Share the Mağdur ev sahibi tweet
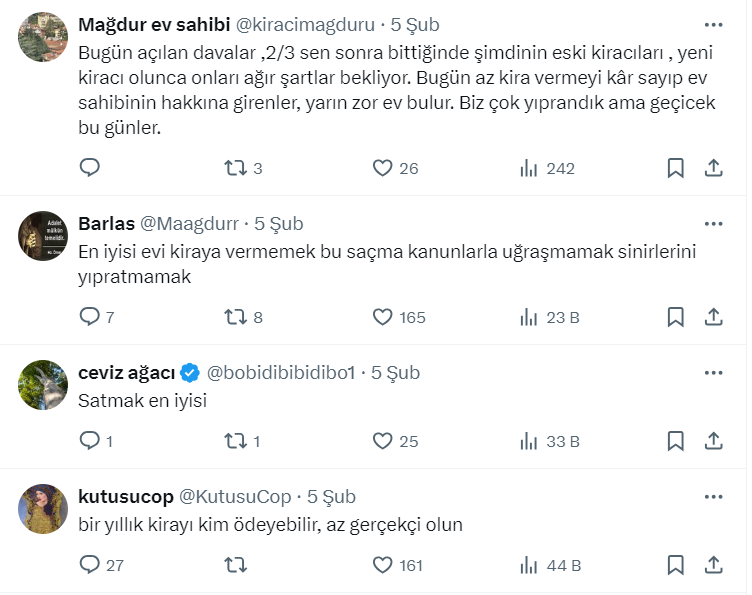The height and width of the screenshot is (595, 752). click(714, 168)
